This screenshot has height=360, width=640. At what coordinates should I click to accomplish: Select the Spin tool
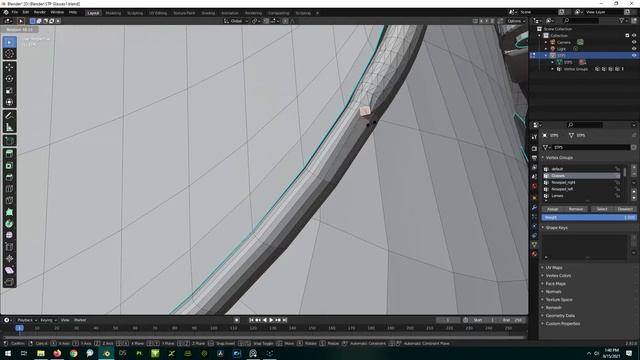pyautogui.click(x=9, y=224)
